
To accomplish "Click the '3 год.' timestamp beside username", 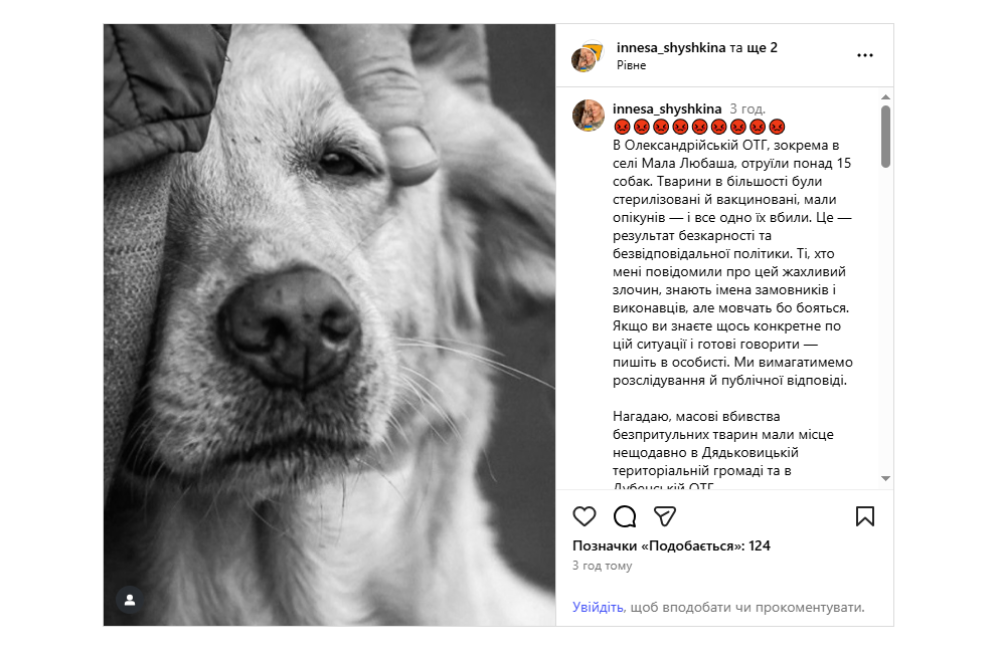I will (747, 109).
